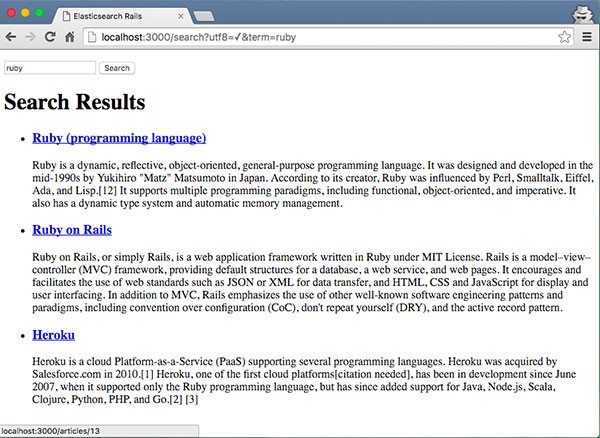Click the search term field containing ruby
This screenshot has width=600, height=438.
pos(50,68)
